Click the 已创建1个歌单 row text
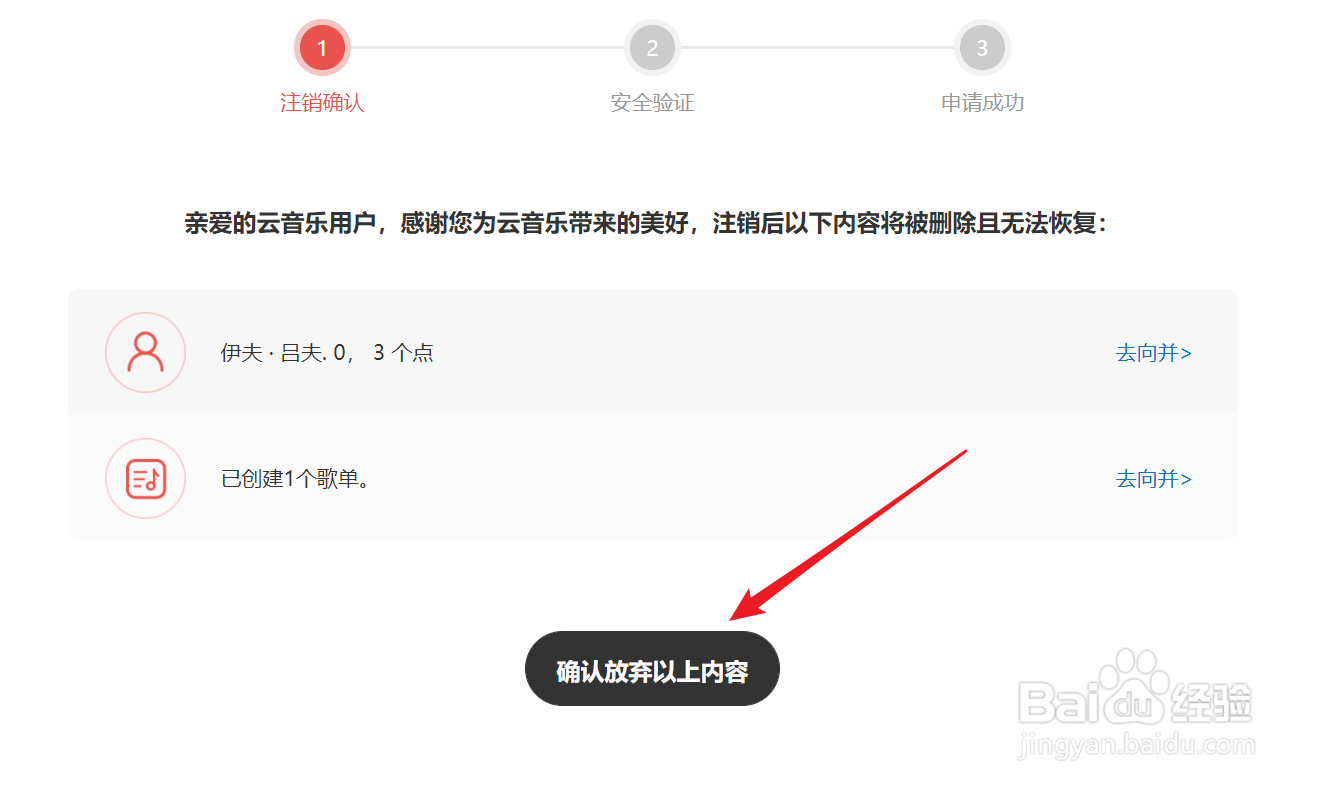Screen dimensions: 1327x790 point(296,479)
